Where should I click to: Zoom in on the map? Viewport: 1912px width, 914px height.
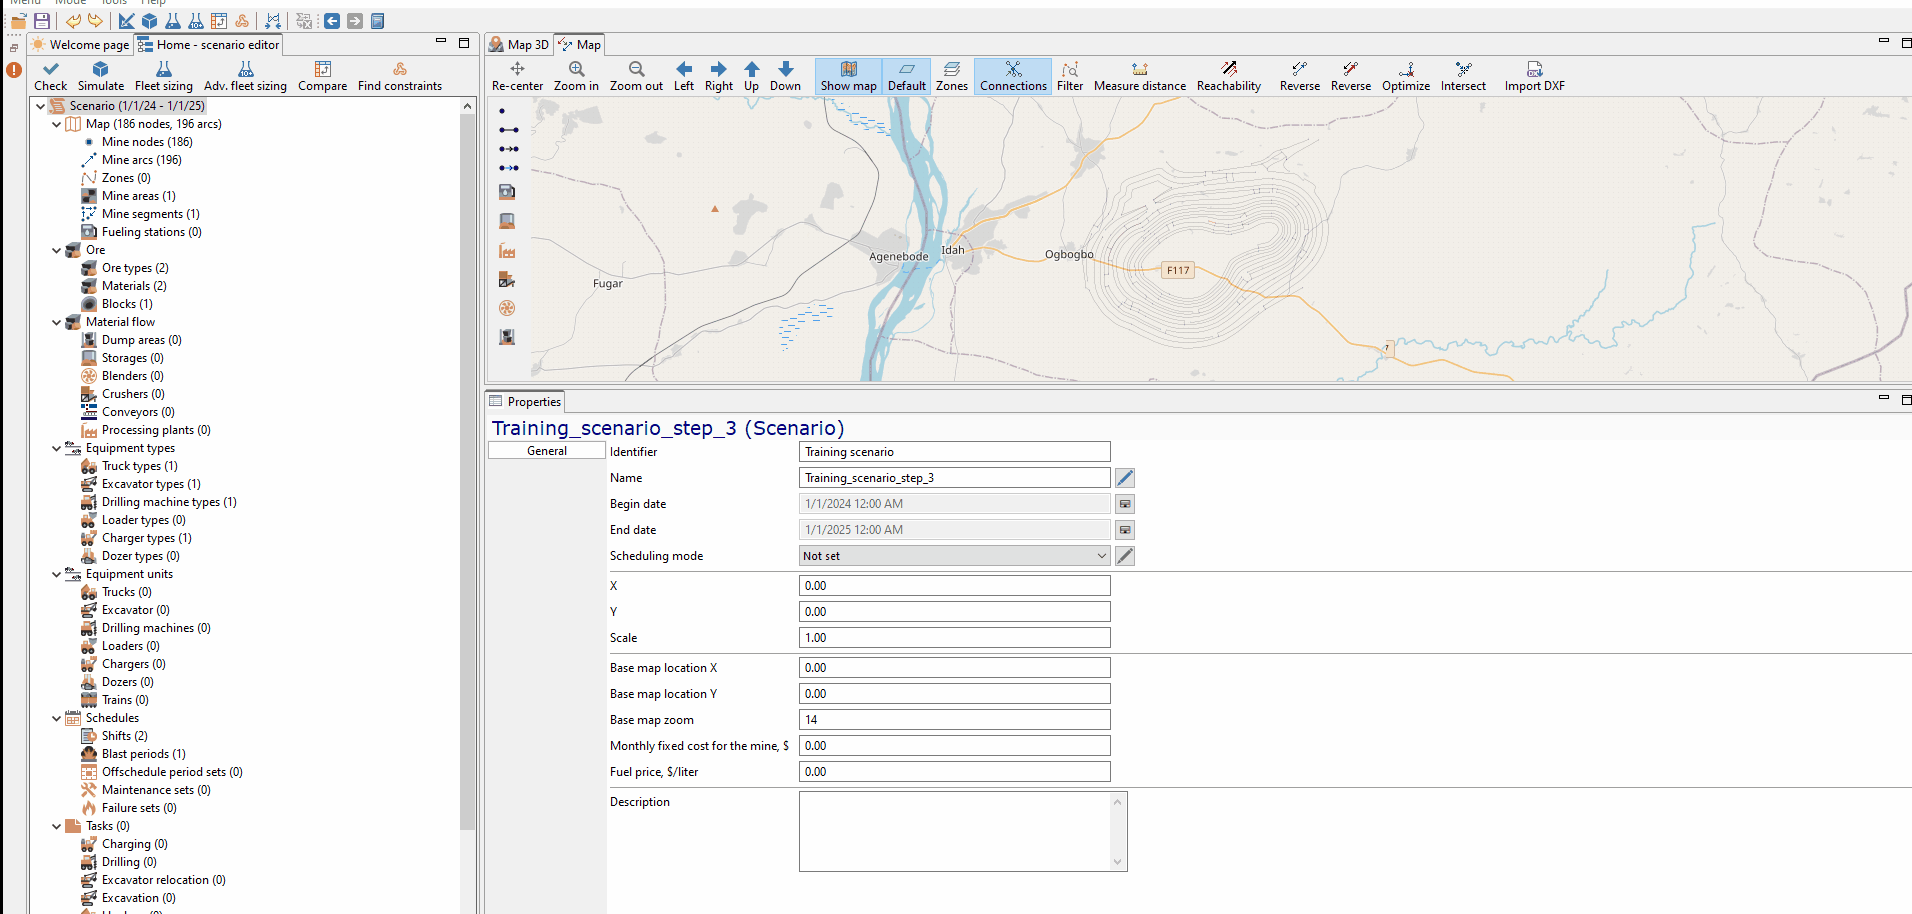576,76
